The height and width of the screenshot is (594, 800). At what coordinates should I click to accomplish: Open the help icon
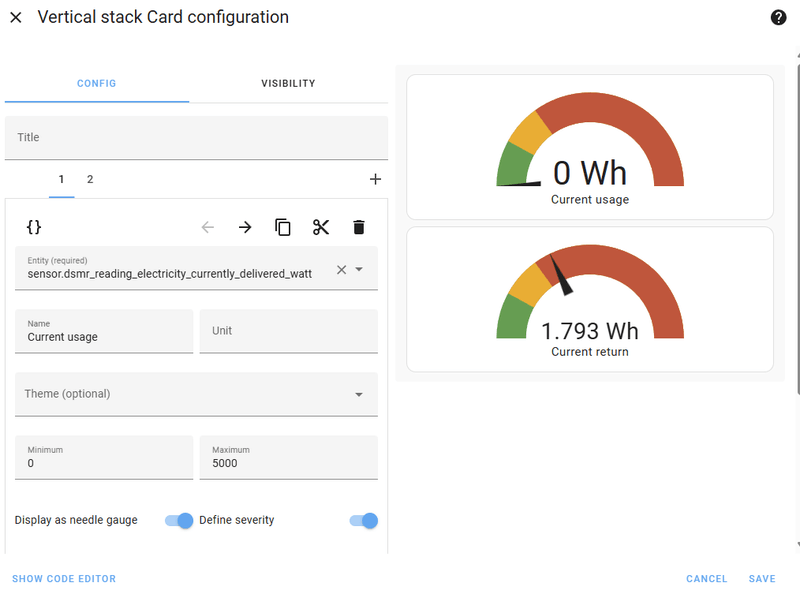(x=779, y=18)
